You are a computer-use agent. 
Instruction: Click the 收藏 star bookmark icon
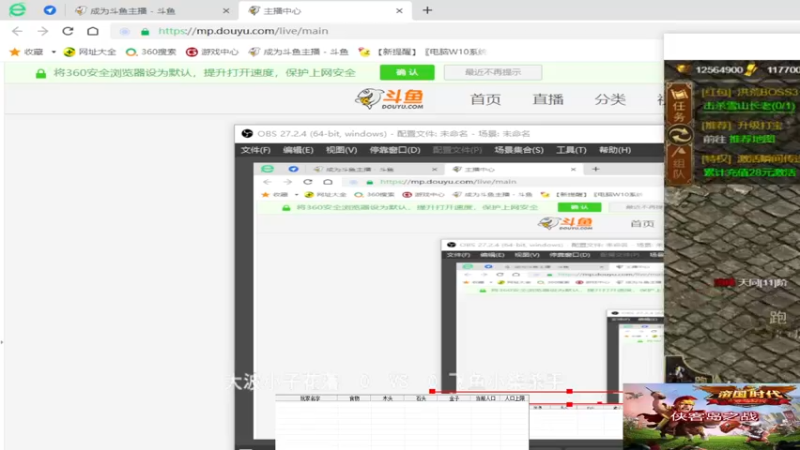pyautogui.click(x=15, y=52)
